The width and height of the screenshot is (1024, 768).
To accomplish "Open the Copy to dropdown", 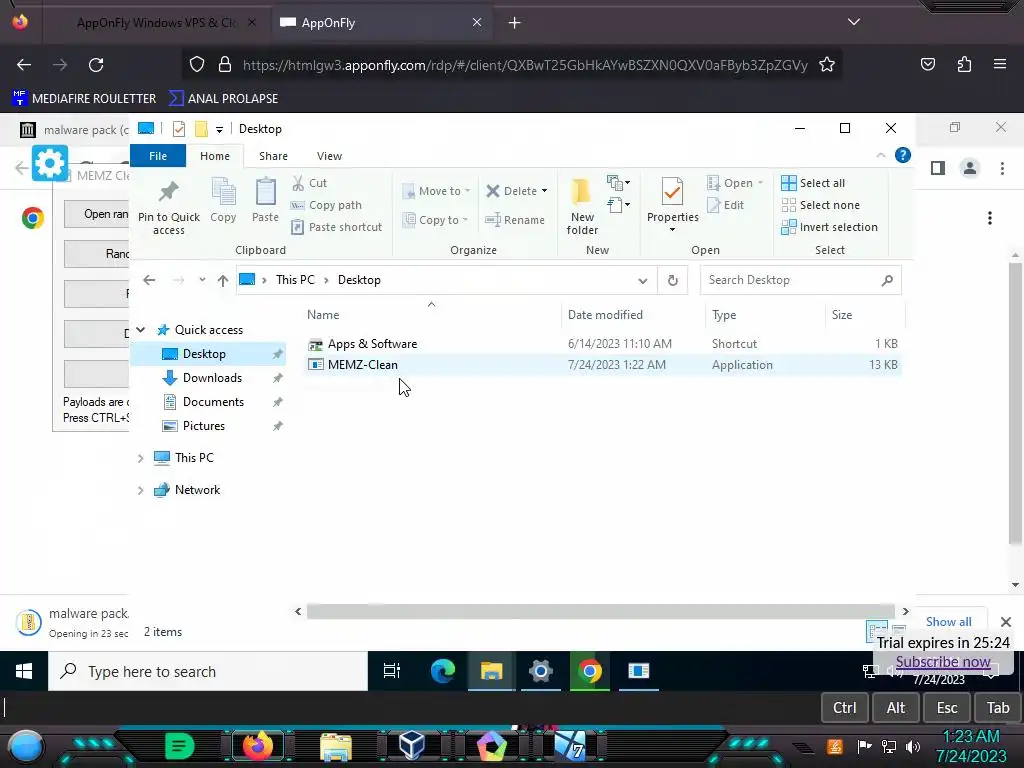I will click(436, 220).
